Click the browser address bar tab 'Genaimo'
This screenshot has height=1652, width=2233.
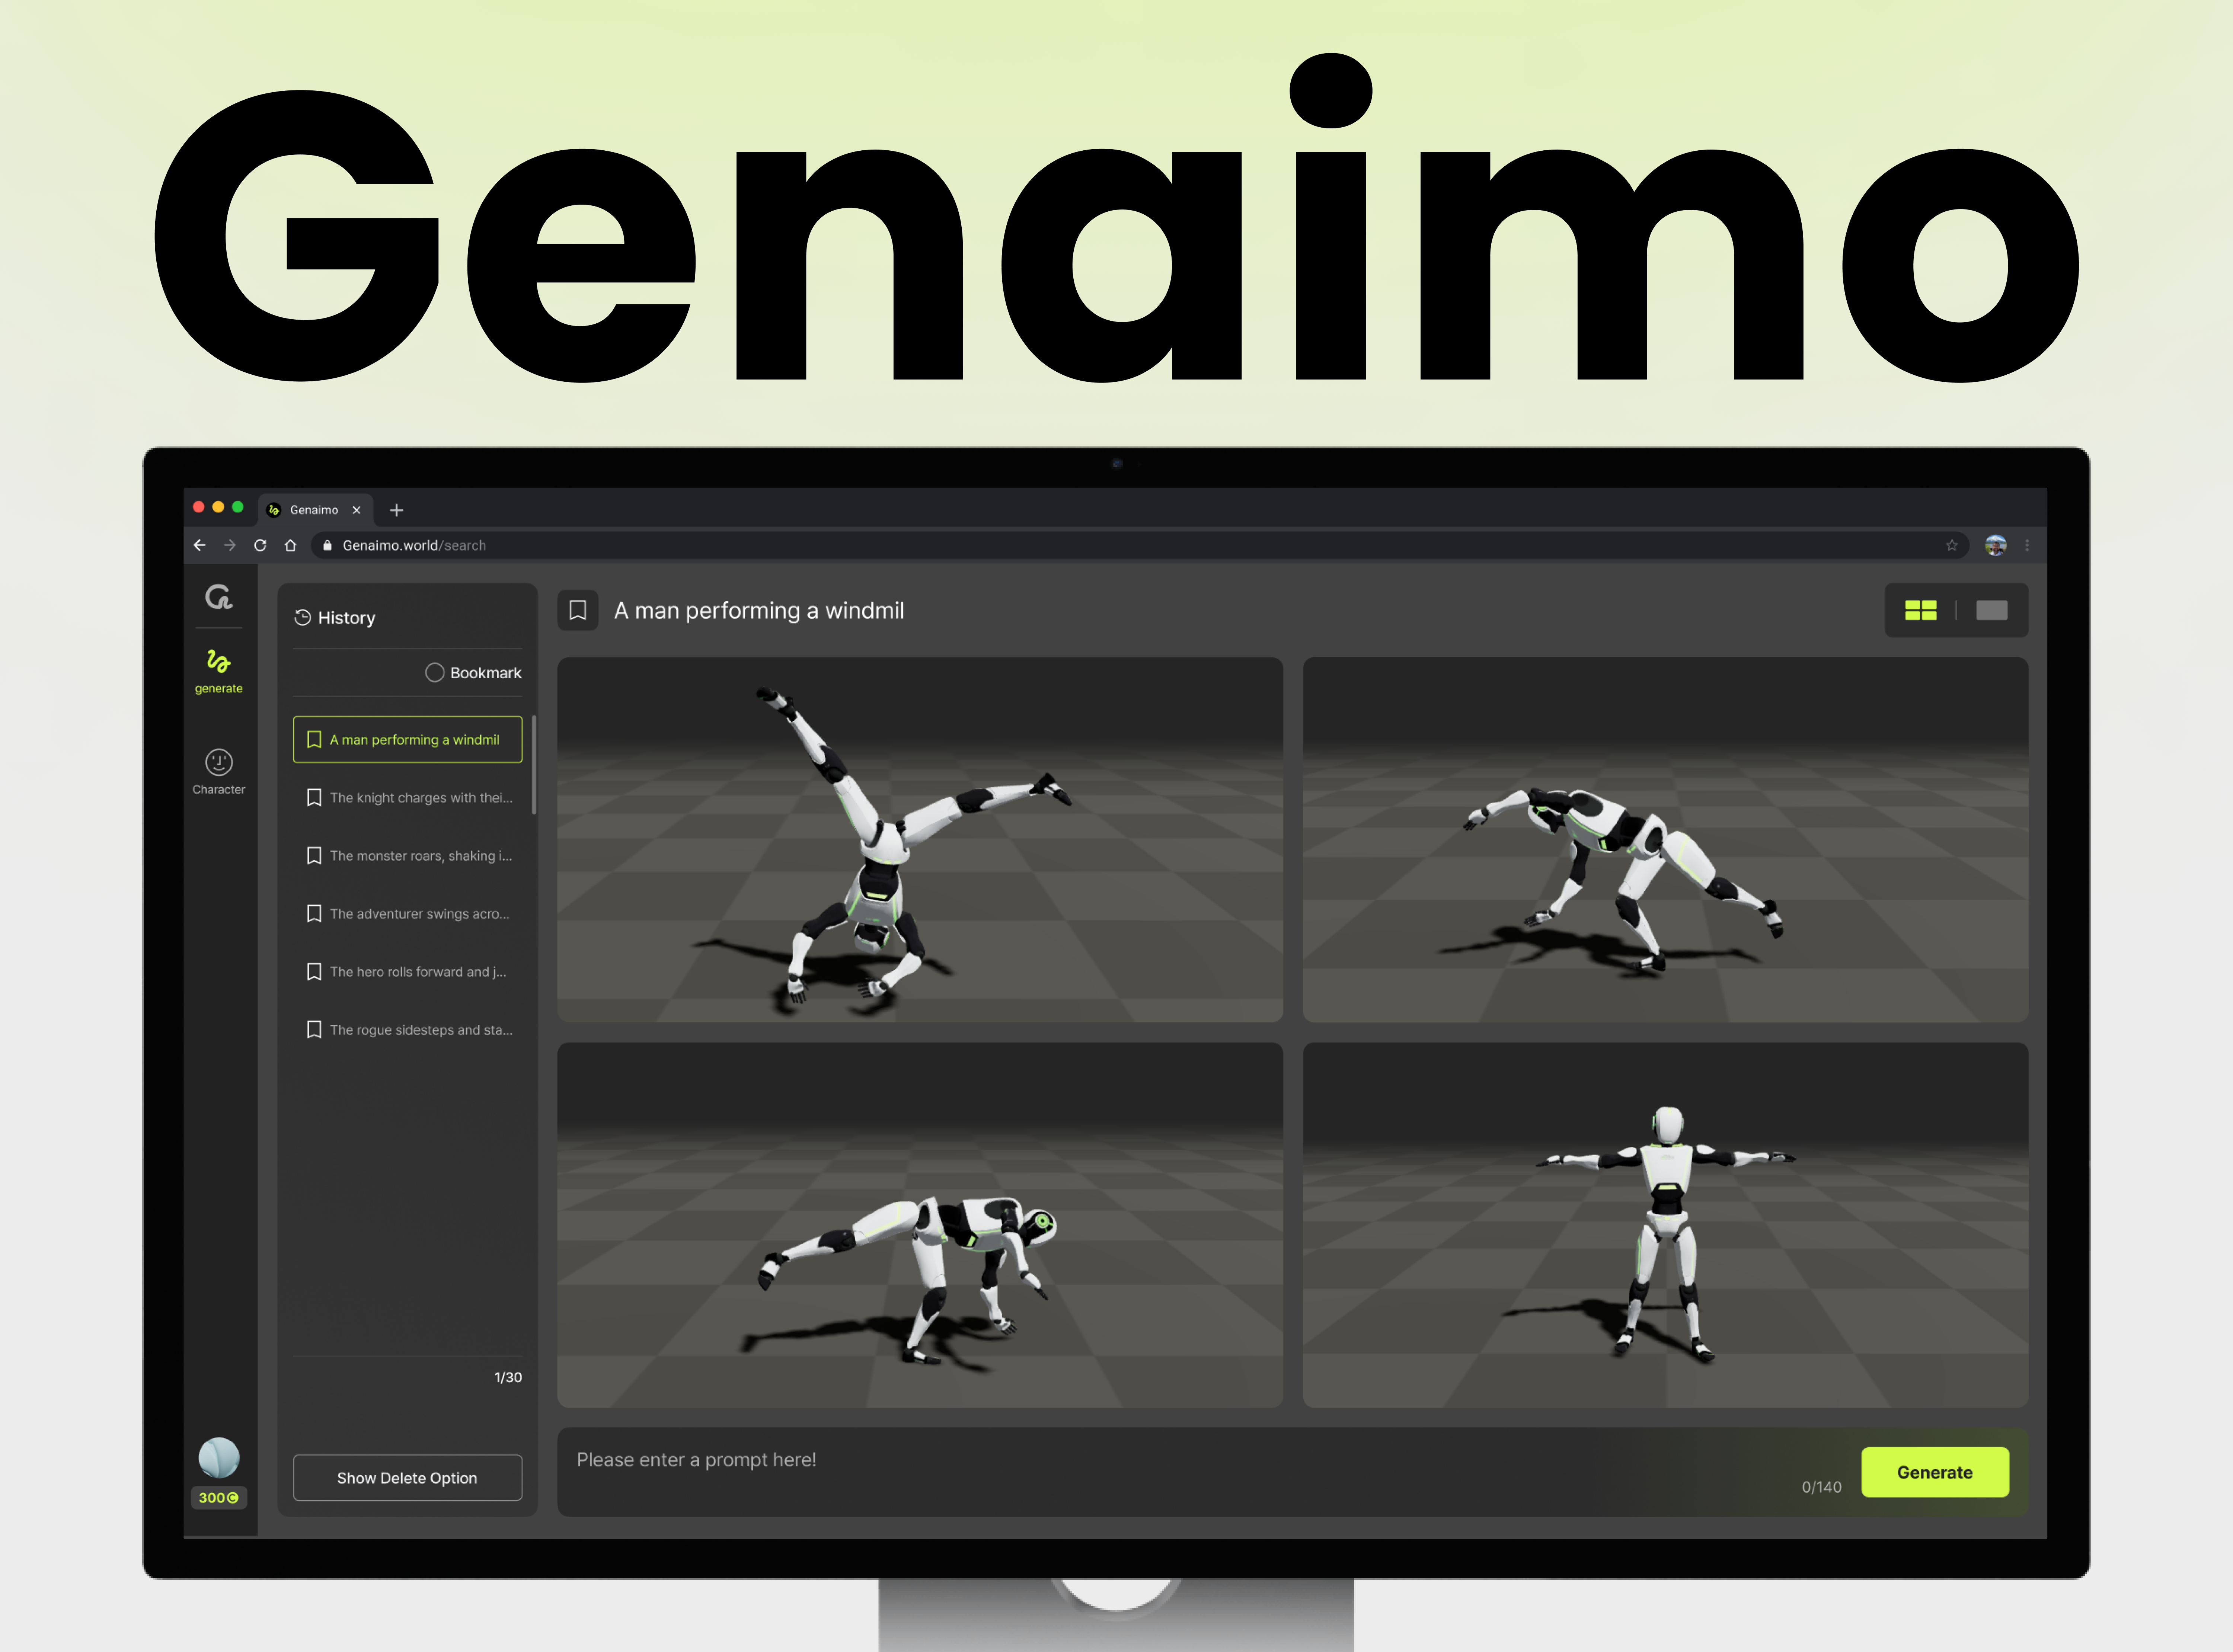(x=314, y=509)
